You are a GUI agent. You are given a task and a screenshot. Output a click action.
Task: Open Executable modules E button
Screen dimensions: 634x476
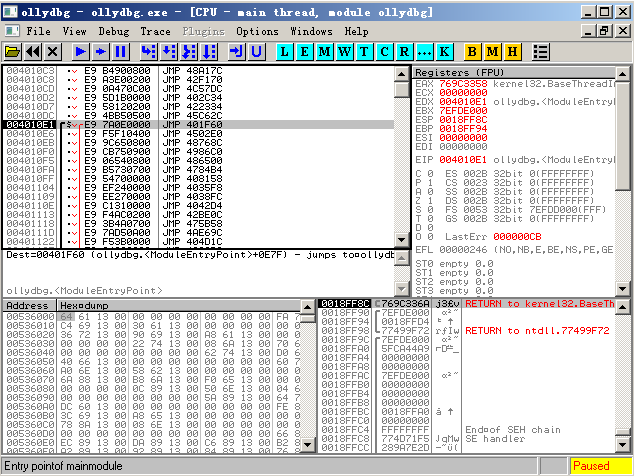click(x=304, y=52)
